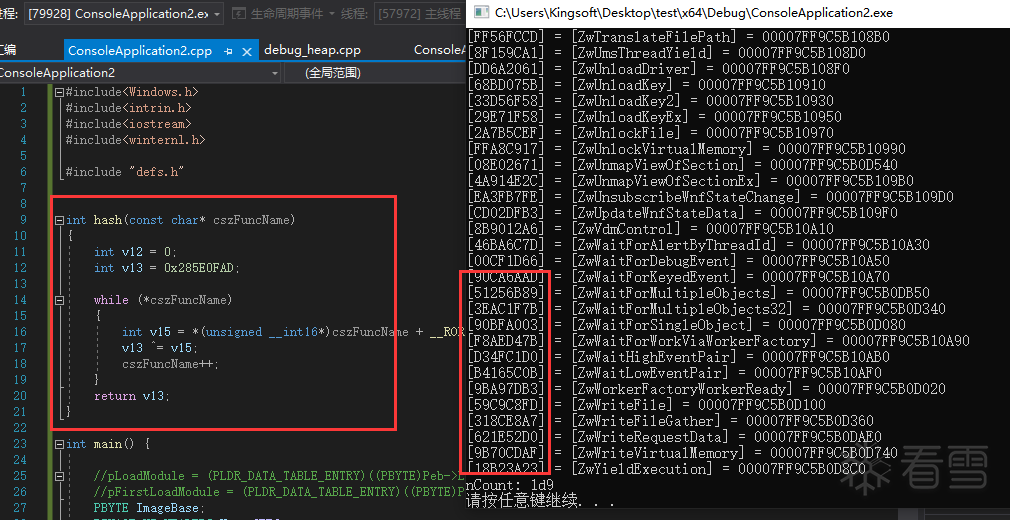Click the ZwWaitForDebugEvent console row
This screenshot has width=1010, height=520.
678,261
